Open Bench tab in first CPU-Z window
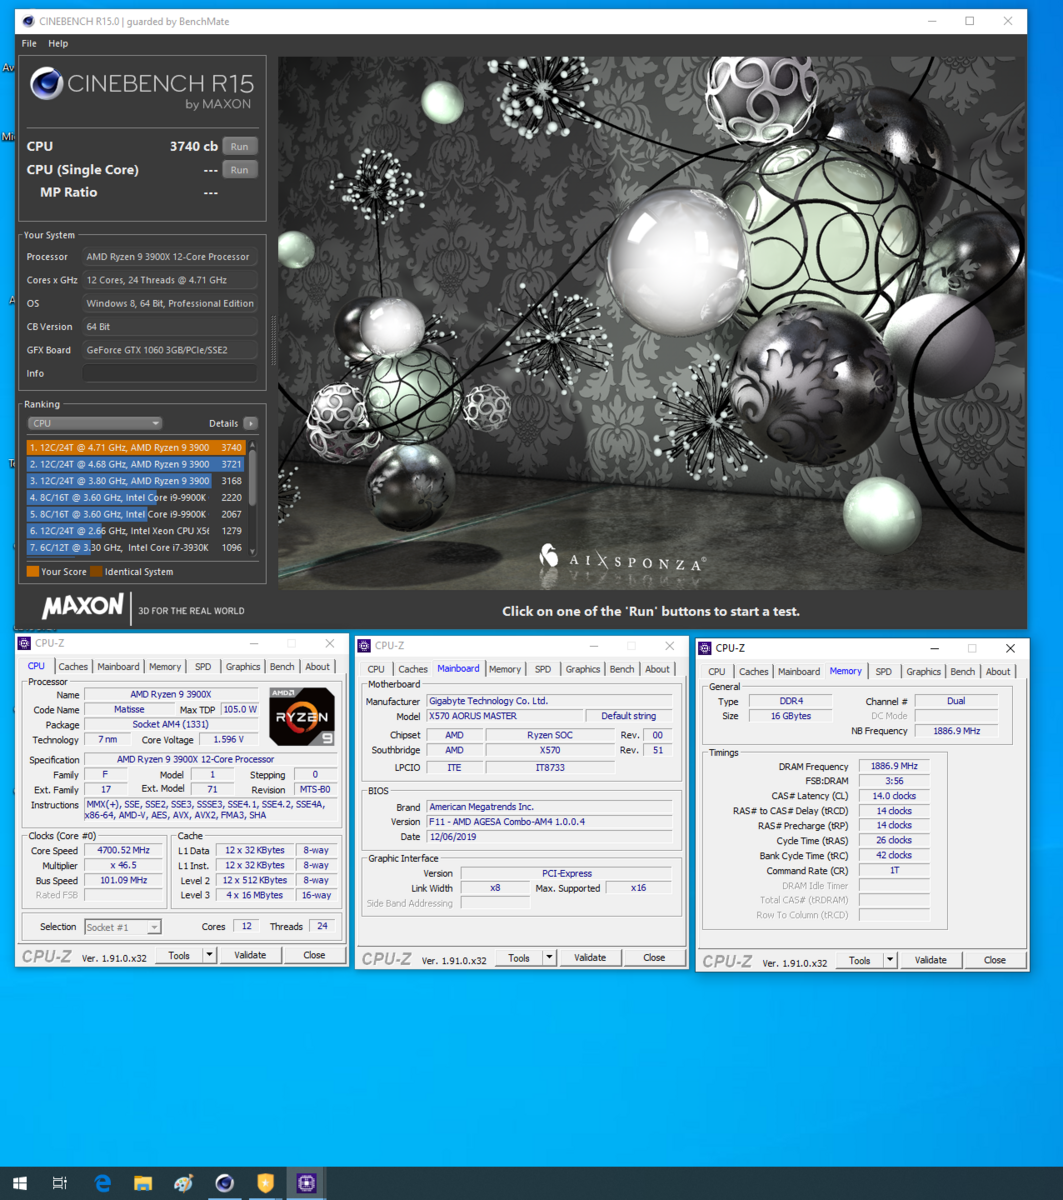 tap(282, 666)
